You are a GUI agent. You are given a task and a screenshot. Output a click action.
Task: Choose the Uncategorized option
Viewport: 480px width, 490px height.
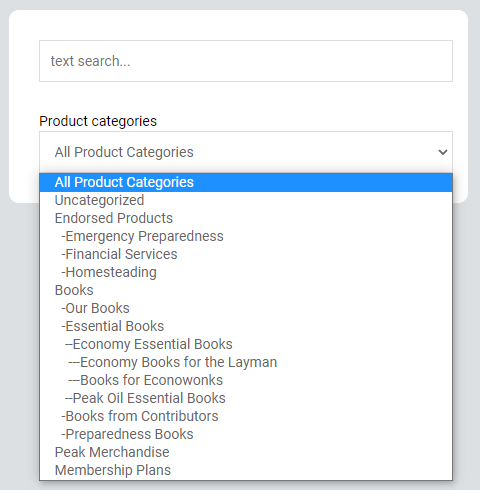pos(246,200)
